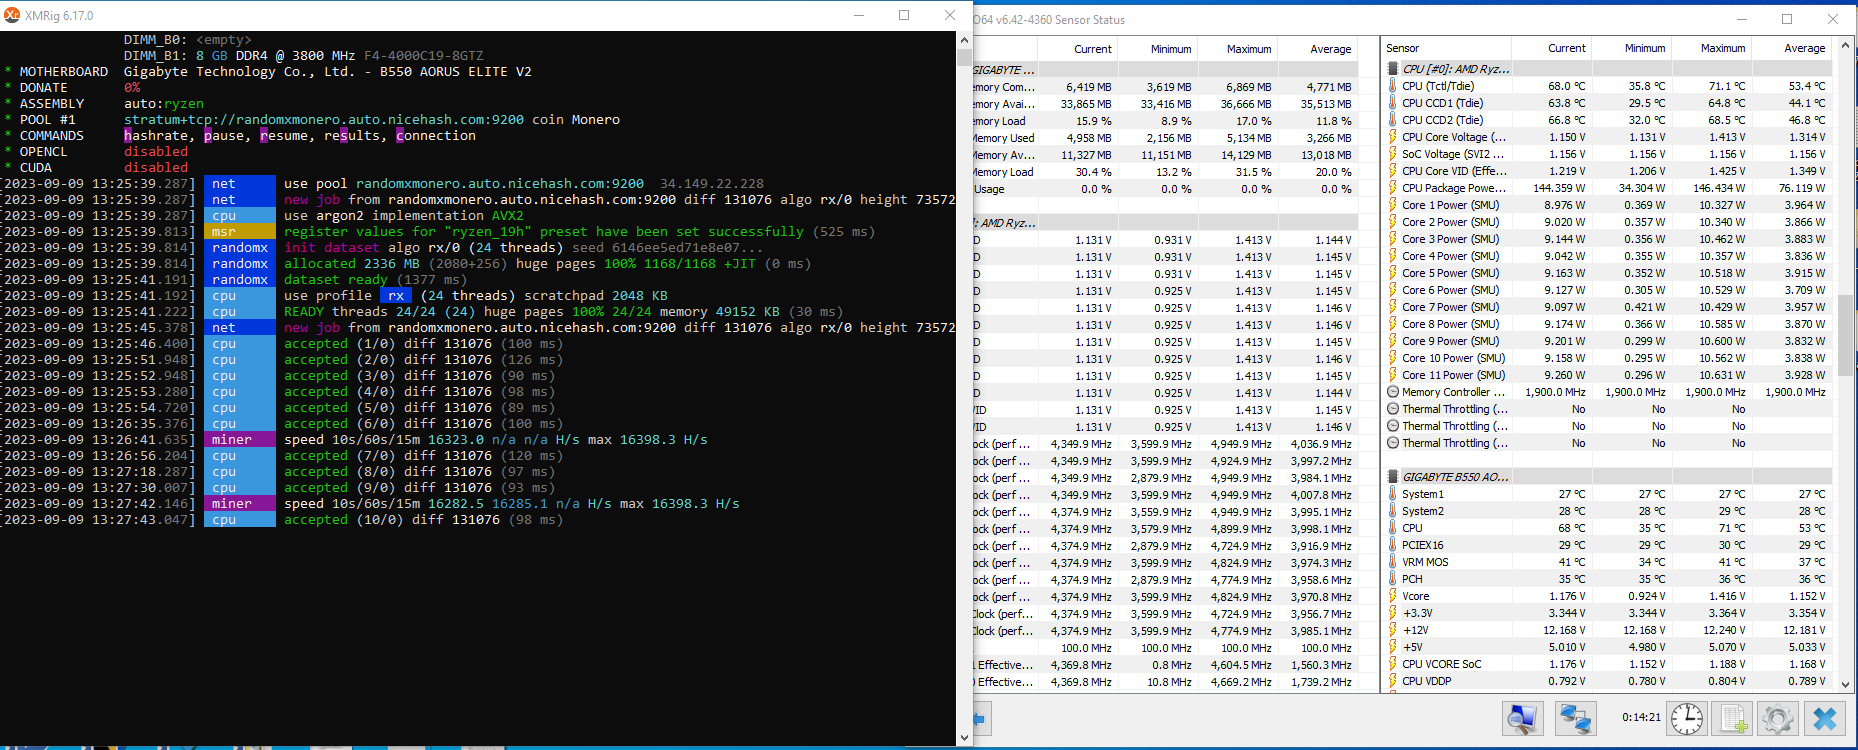Click the +3.3V row label
1858x750 pixels.
(x=1417, y=613)
